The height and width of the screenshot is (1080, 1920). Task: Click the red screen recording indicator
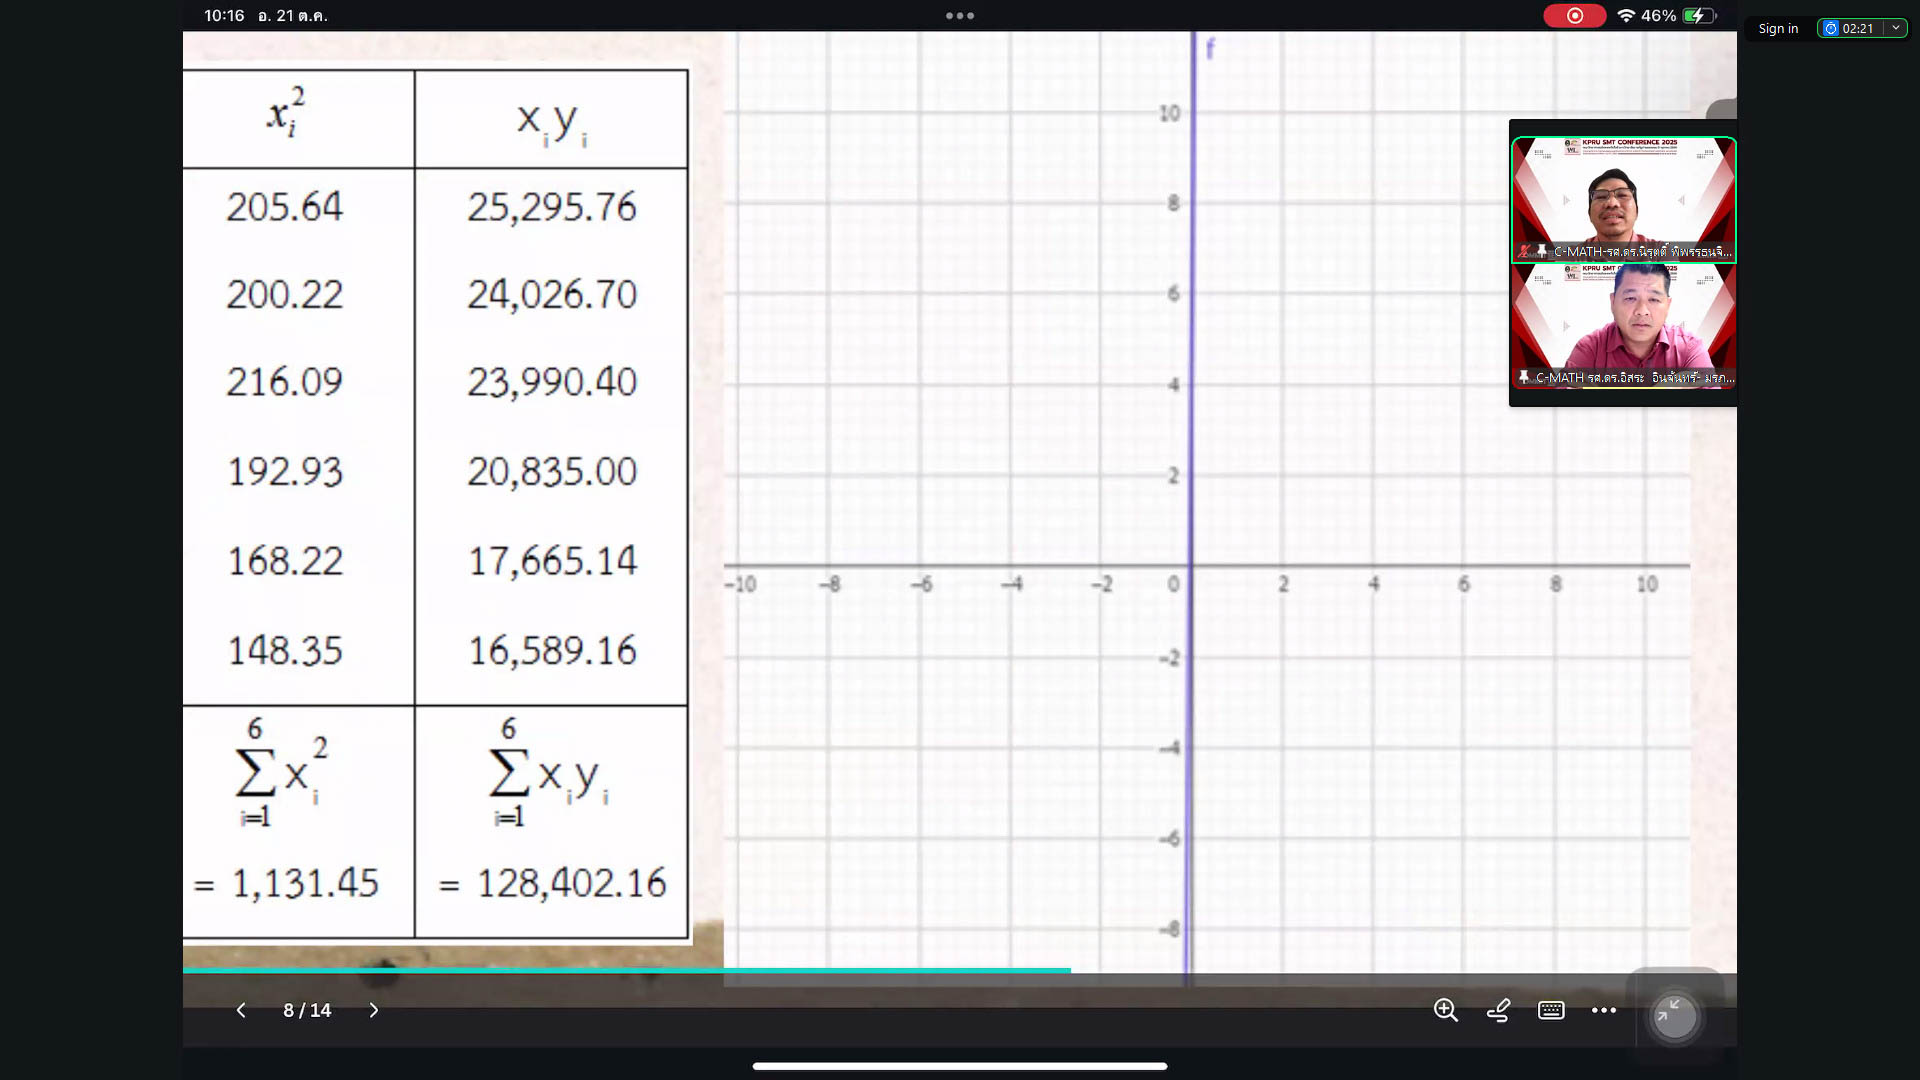pyautogui.click(x=1574, y=16)
